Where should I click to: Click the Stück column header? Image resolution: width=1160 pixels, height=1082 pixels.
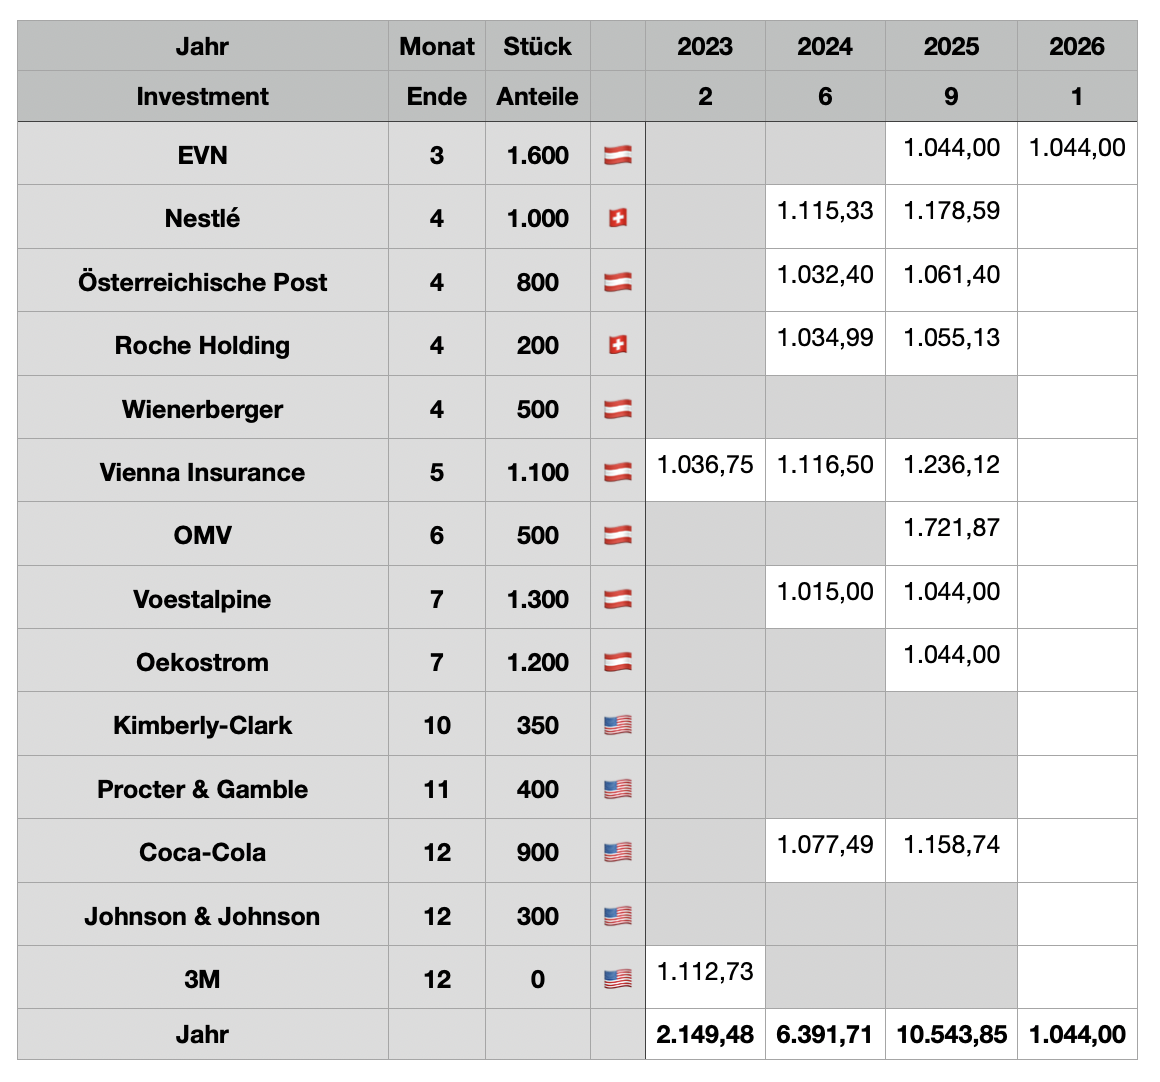(537, 46)
